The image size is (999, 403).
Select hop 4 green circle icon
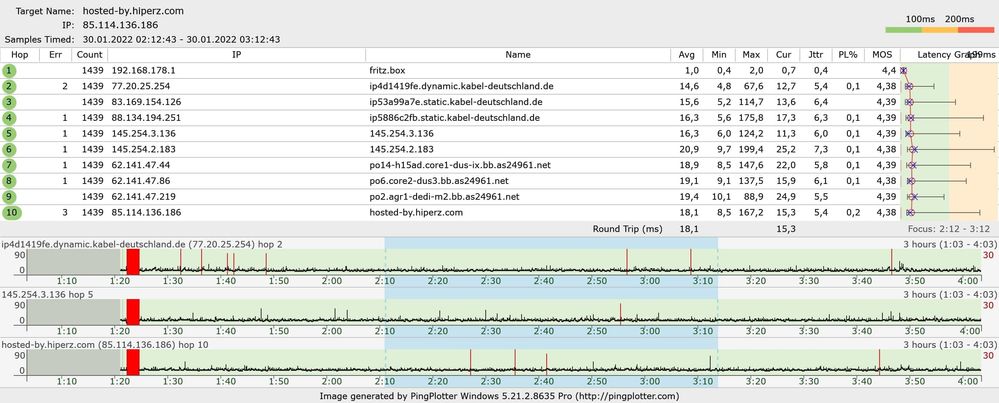(x=9, y=118)
